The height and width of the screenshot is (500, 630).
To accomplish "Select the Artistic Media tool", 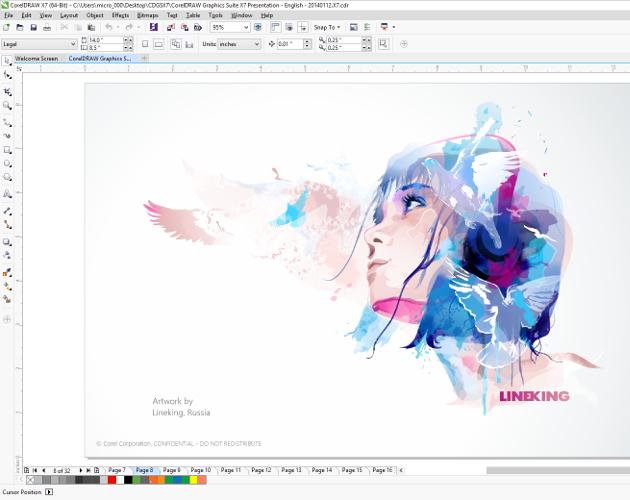I will point(7,136).
